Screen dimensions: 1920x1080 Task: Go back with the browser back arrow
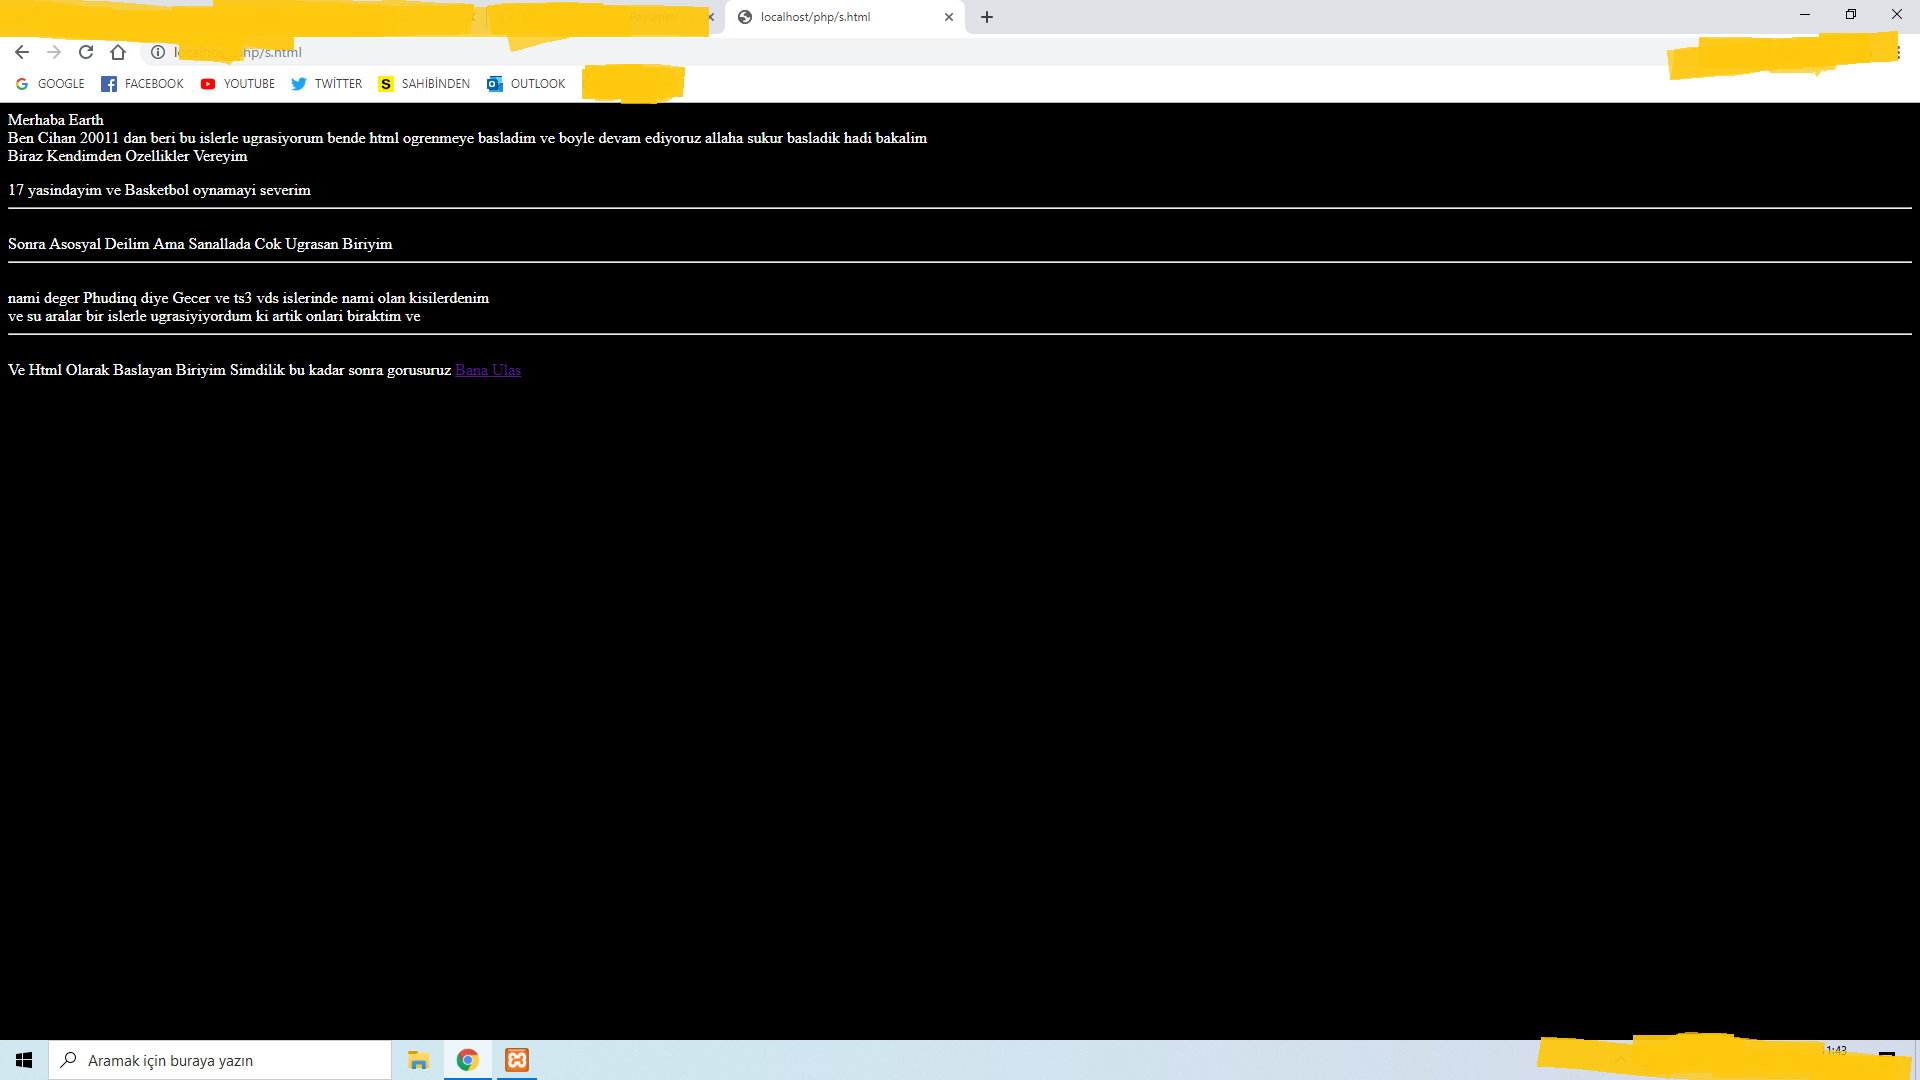(x=22, y=52)
